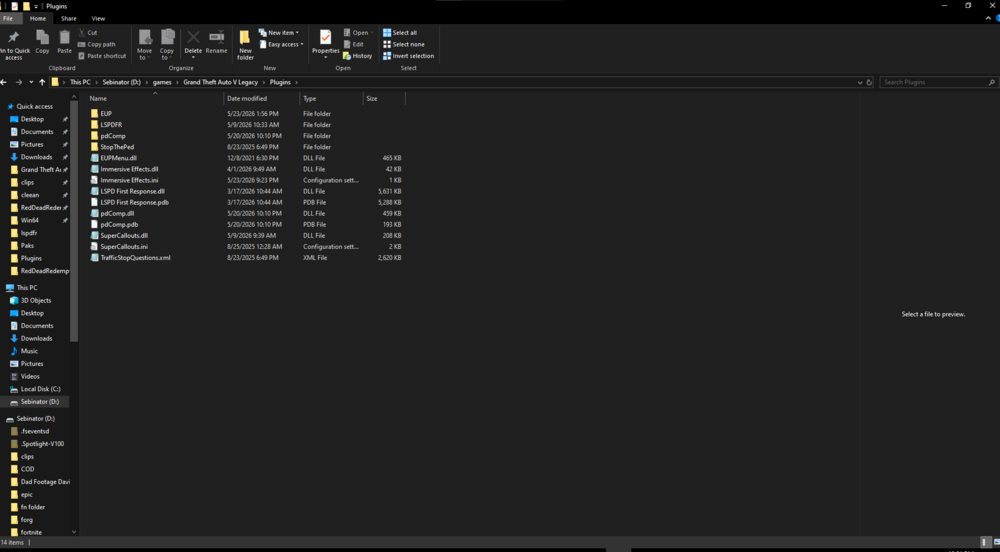Click Pin to Quick access icon
Image resolution: width=1000 pixels, height=552 pixels.
coord(13,38)
